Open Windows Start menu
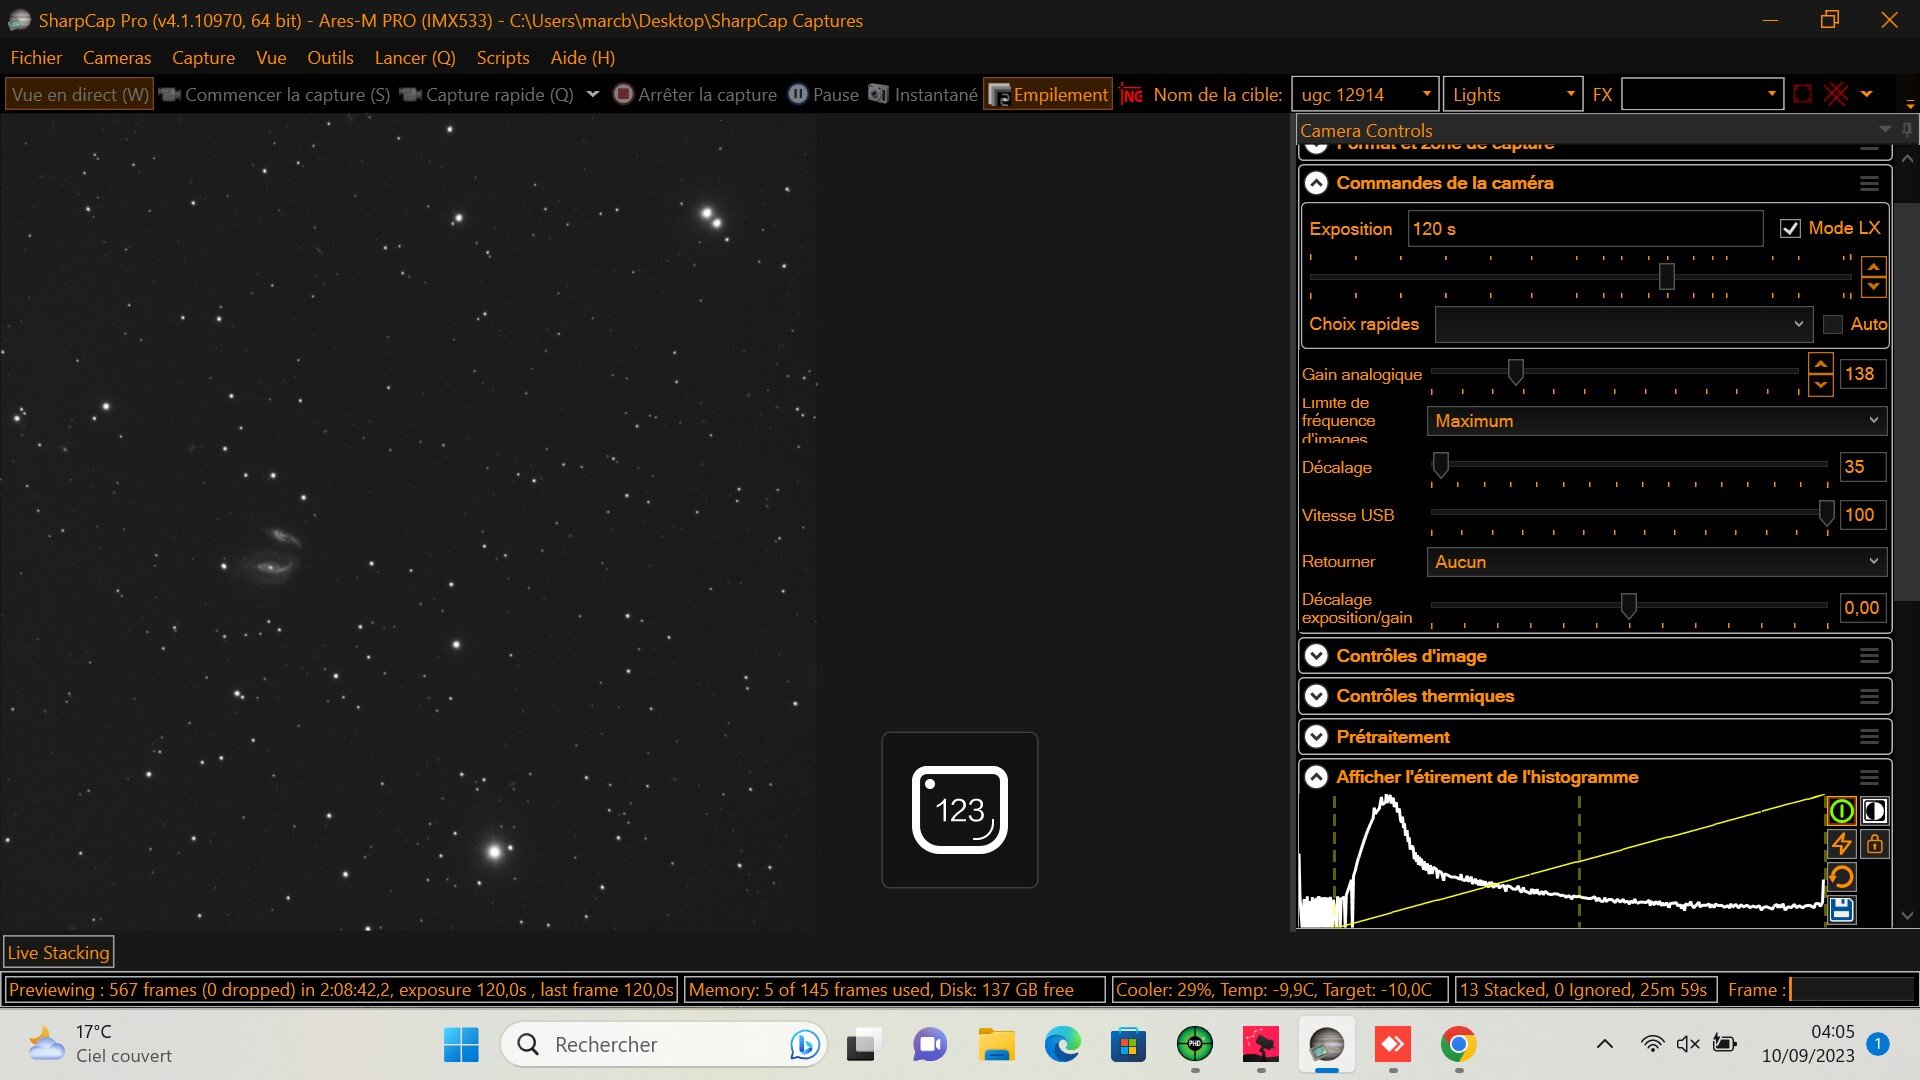The image size is (1920, 1080). [461, 1045]
